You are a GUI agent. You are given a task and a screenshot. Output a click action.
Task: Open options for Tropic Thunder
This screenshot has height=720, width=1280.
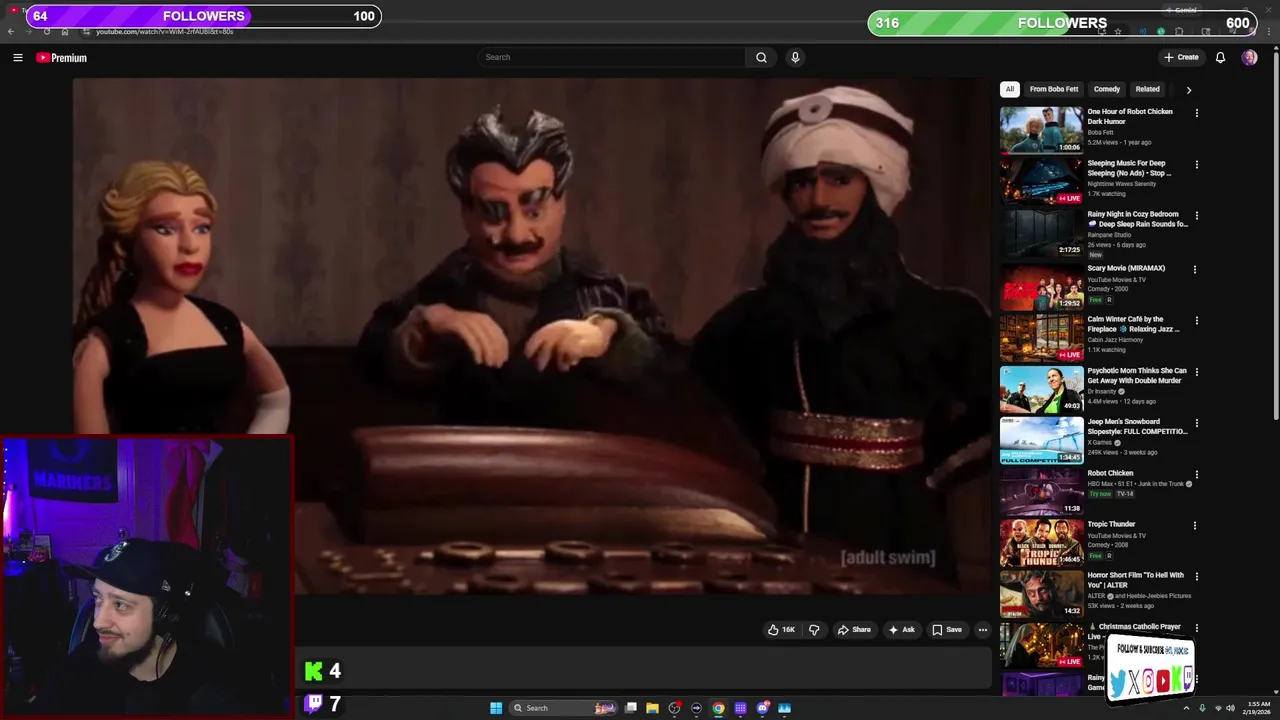pos(1194,525)
